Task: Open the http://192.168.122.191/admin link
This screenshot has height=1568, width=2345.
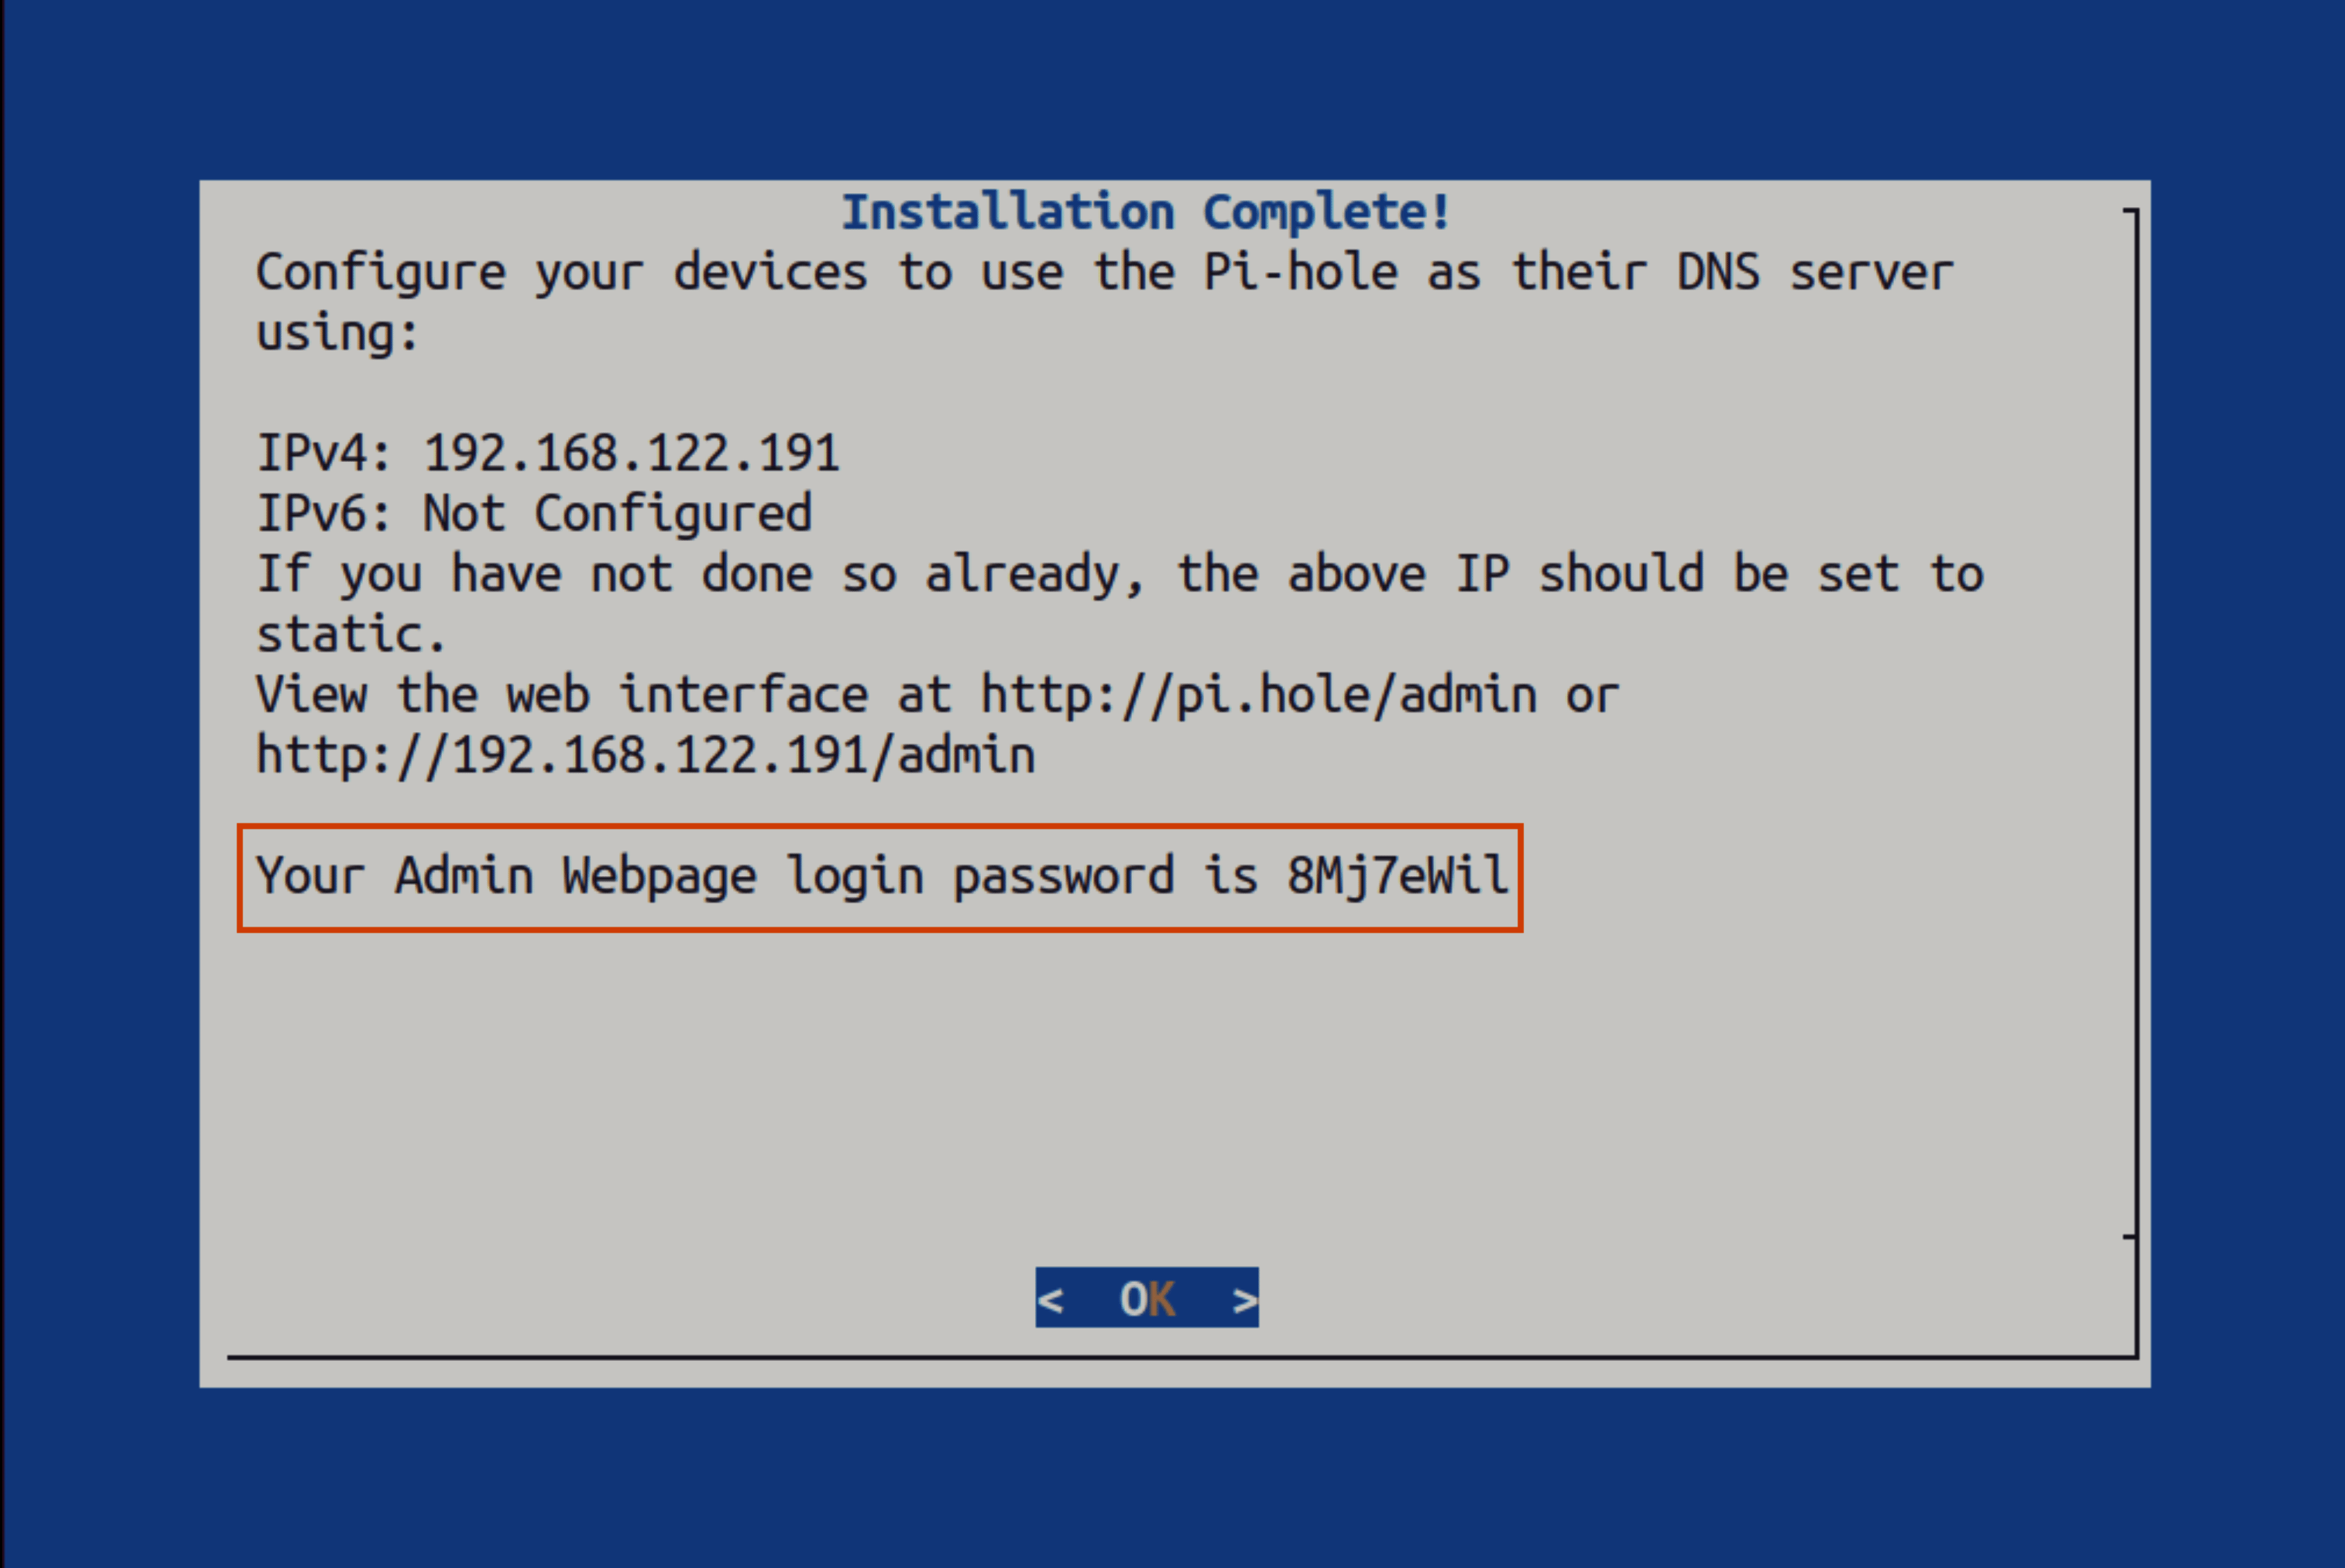Action: click(x=644, y=754)
